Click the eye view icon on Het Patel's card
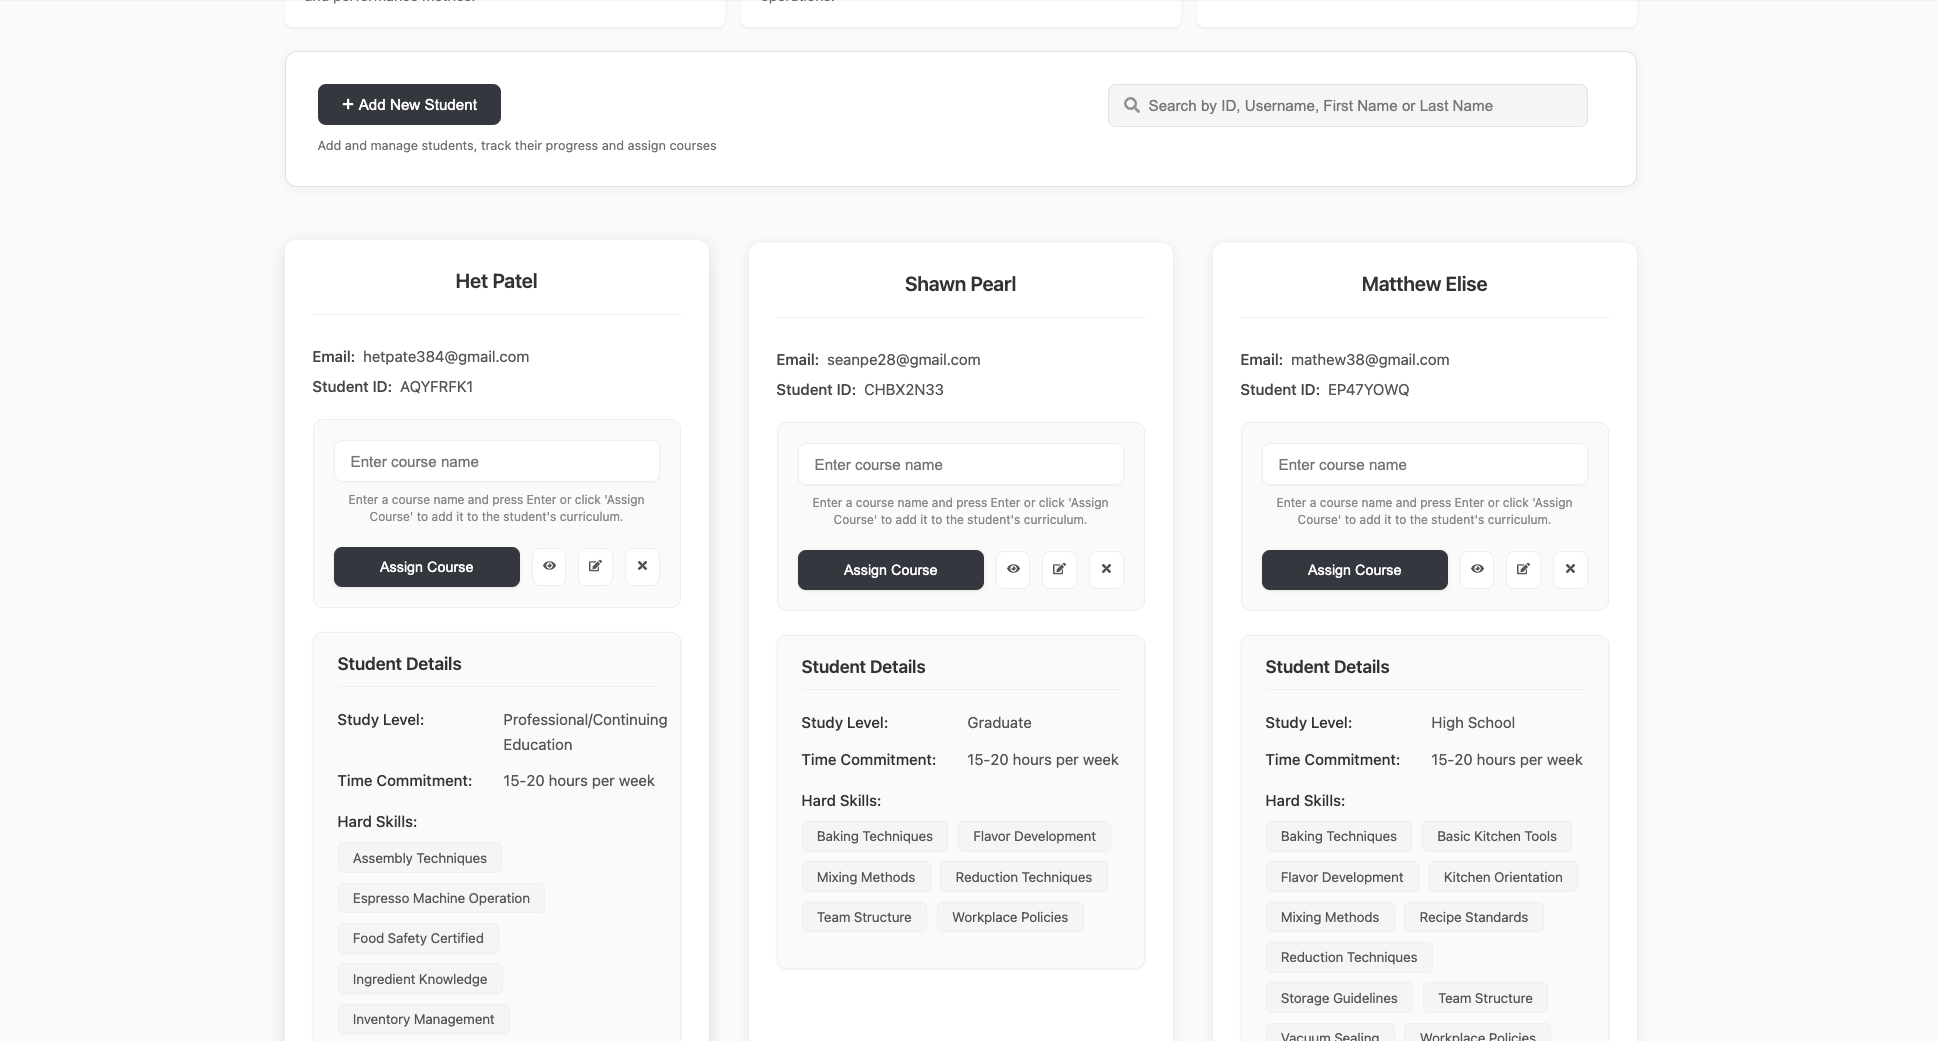 pos(549,566)
